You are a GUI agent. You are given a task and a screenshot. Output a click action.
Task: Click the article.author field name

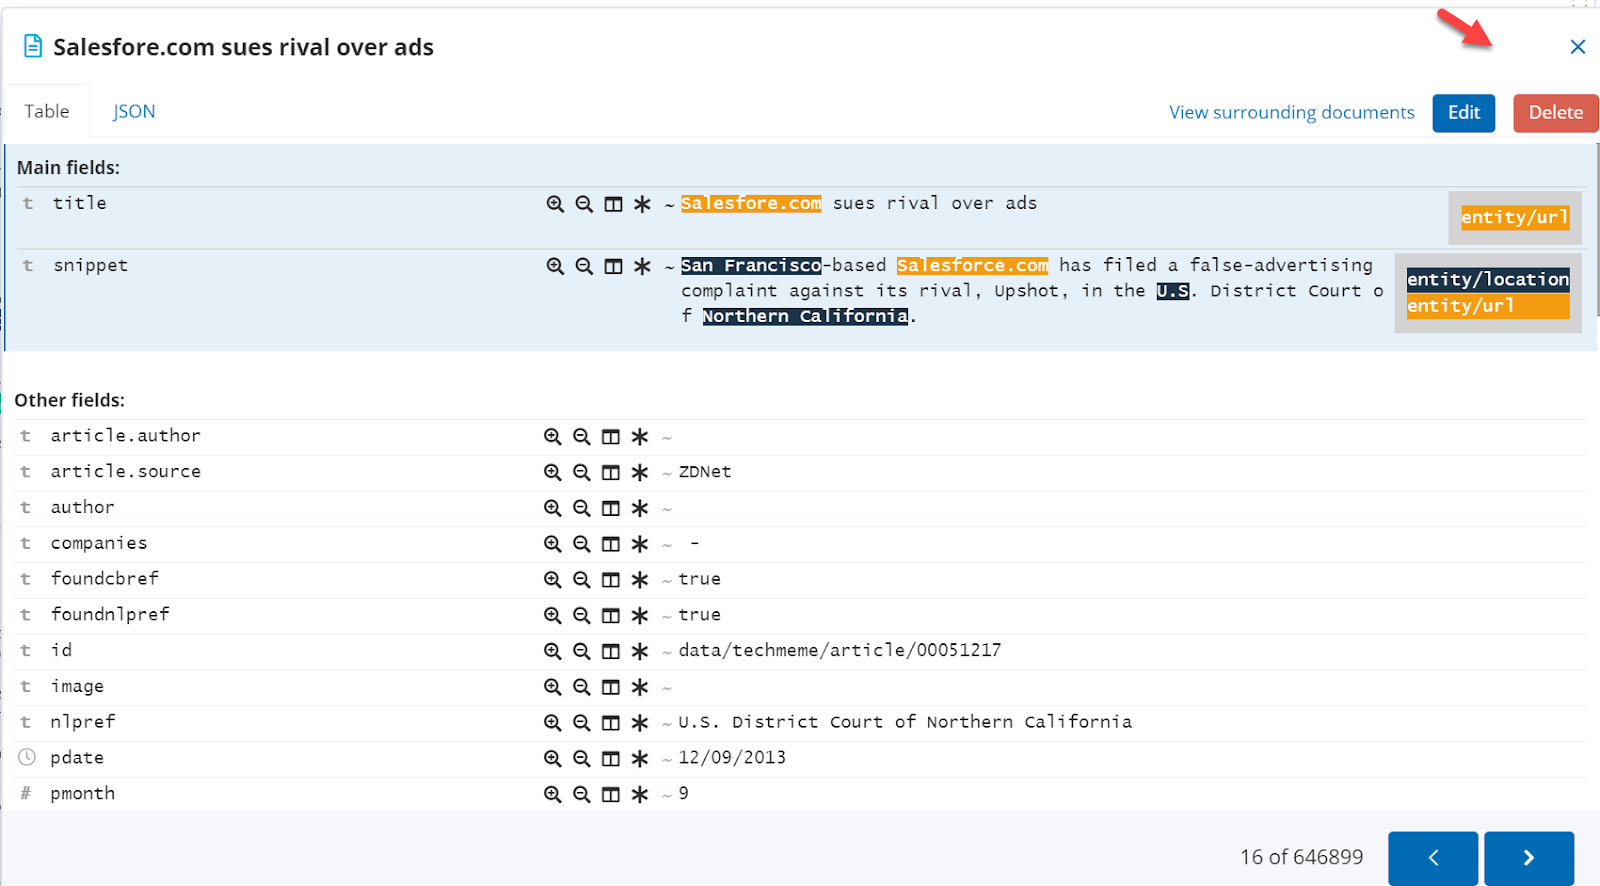(x=126, y=436)
